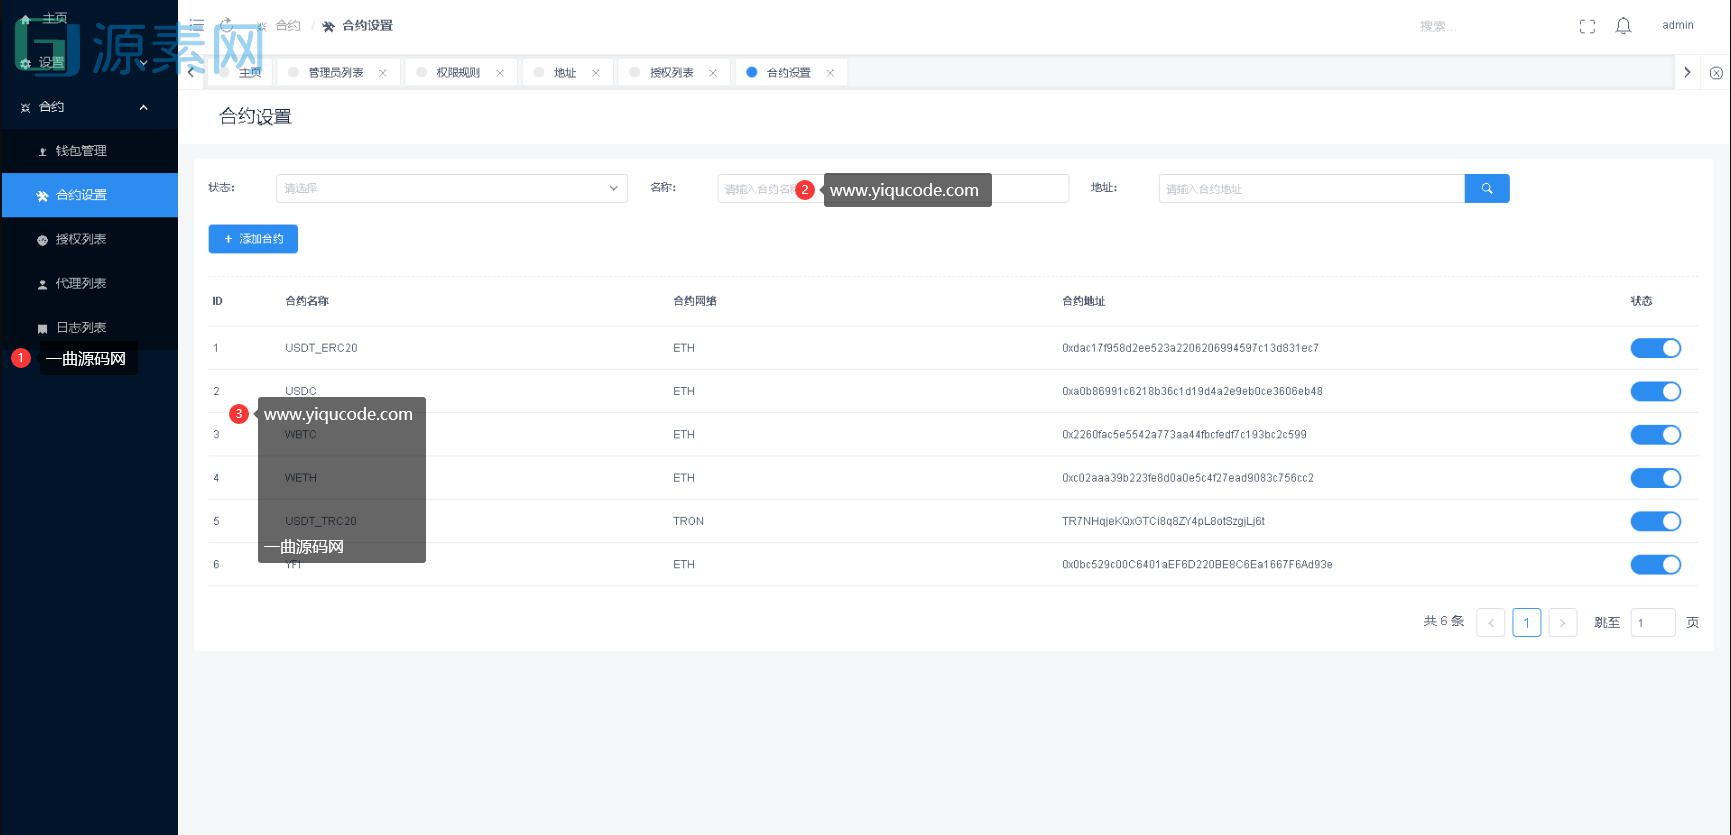Click close-all-tabs circle icon
The image size is (1731, 835).
(x=1716, y=73)
